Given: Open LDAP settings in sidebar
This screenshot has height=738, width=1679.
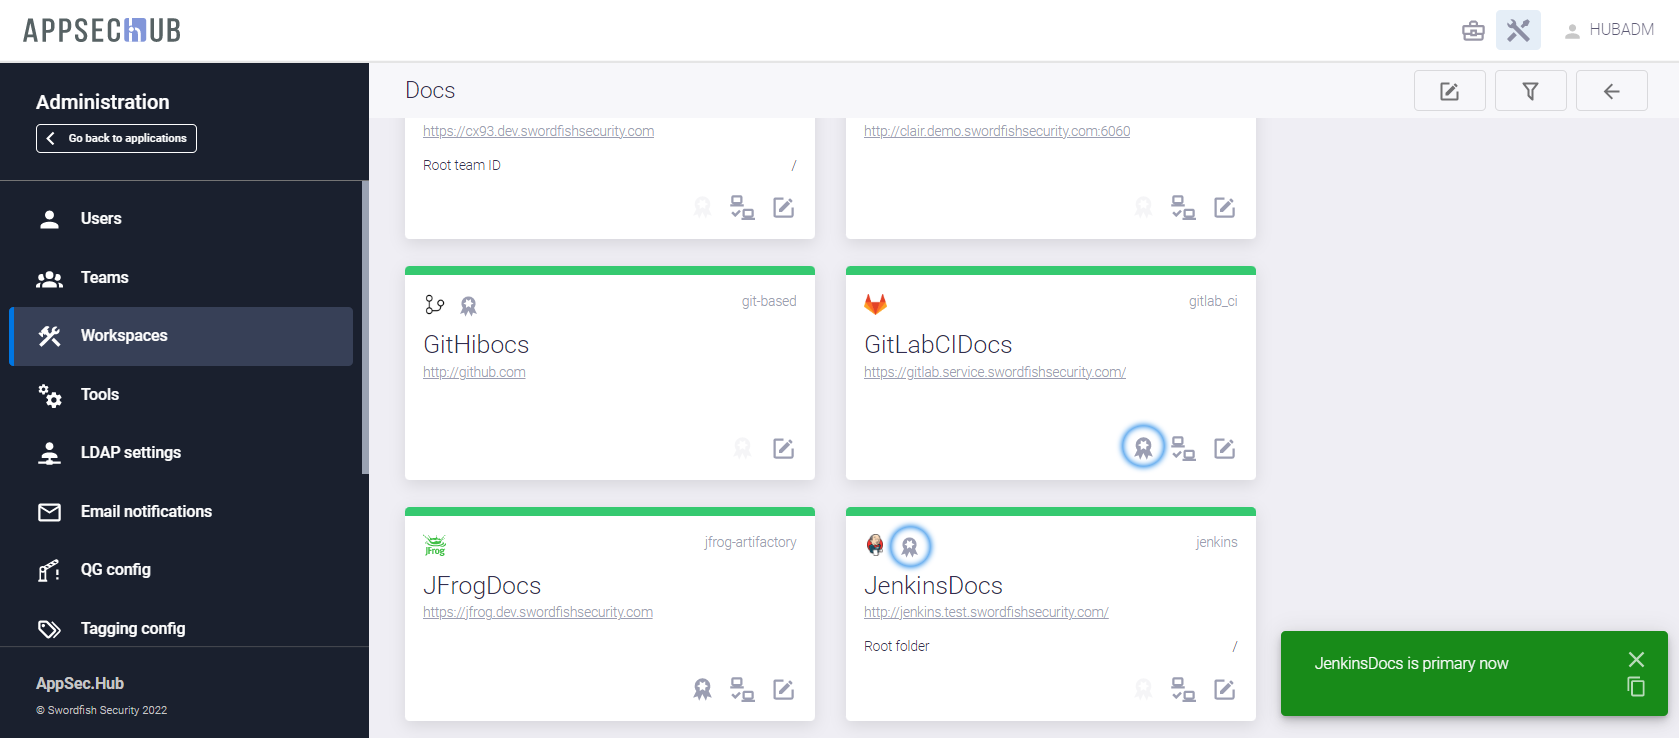Looking at the screenshot, I should click(x=131, y=453).
